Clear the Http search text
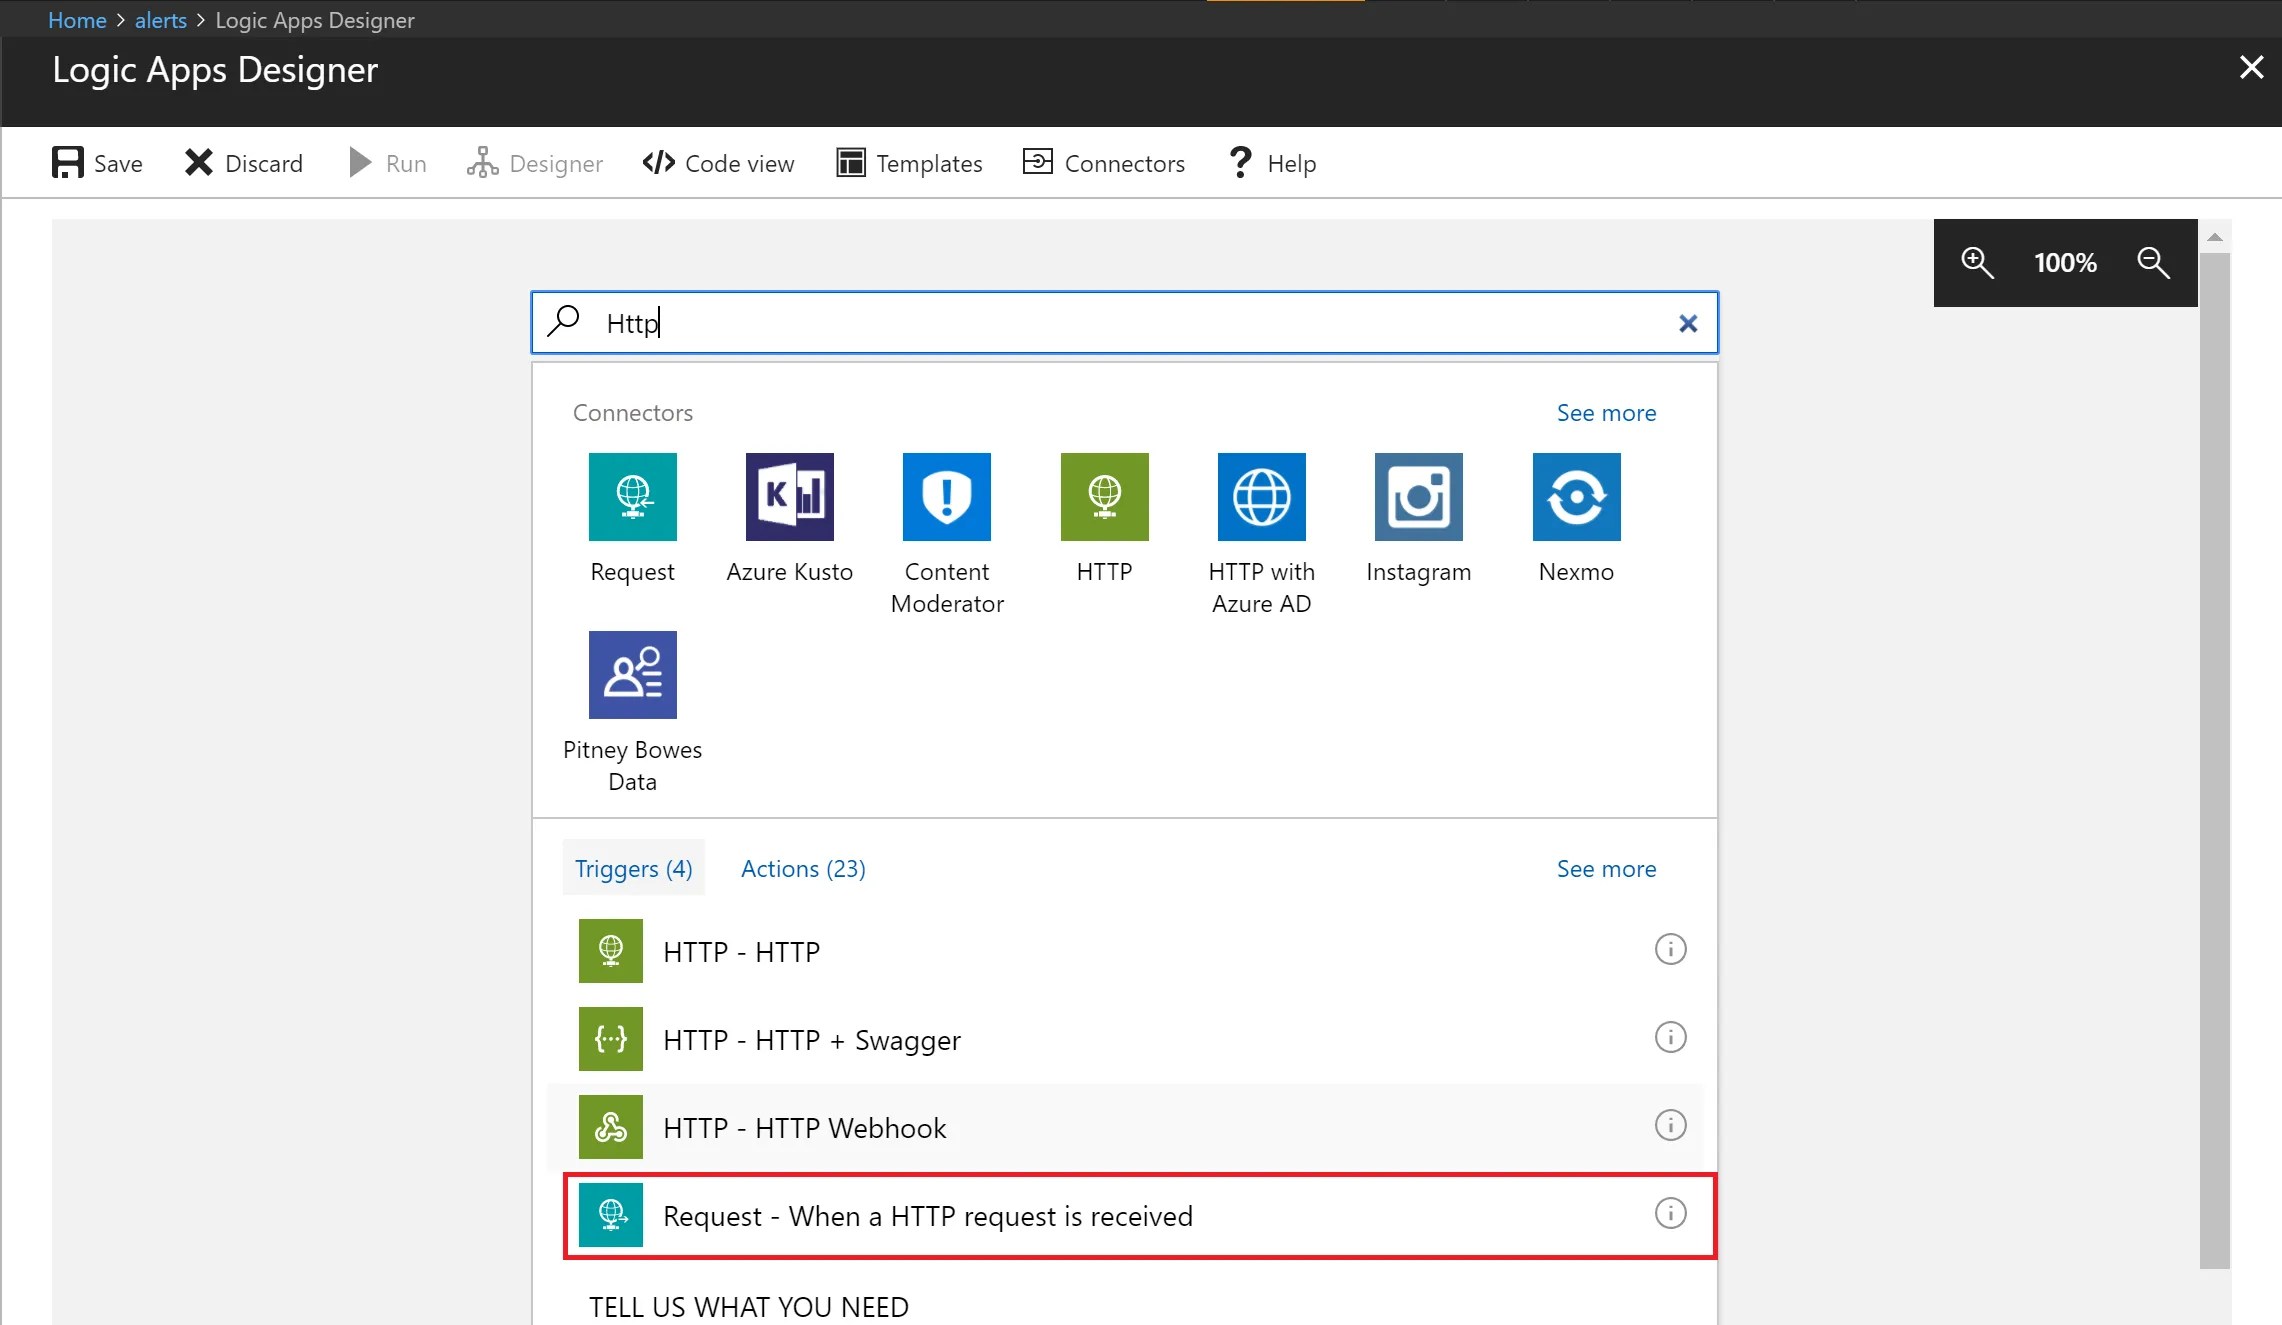The width and height of the screenshot is (2282, 1325). (x=1688, y=323)
